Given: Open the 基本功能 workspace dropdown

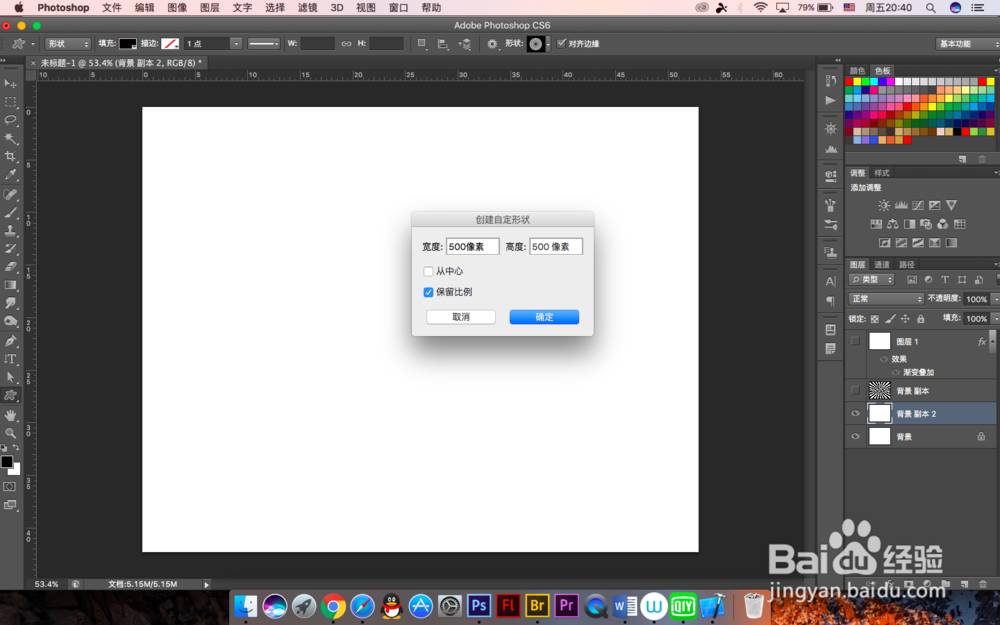Looking at the screenshot, I should pyautogui.click(x=968, y=43).
